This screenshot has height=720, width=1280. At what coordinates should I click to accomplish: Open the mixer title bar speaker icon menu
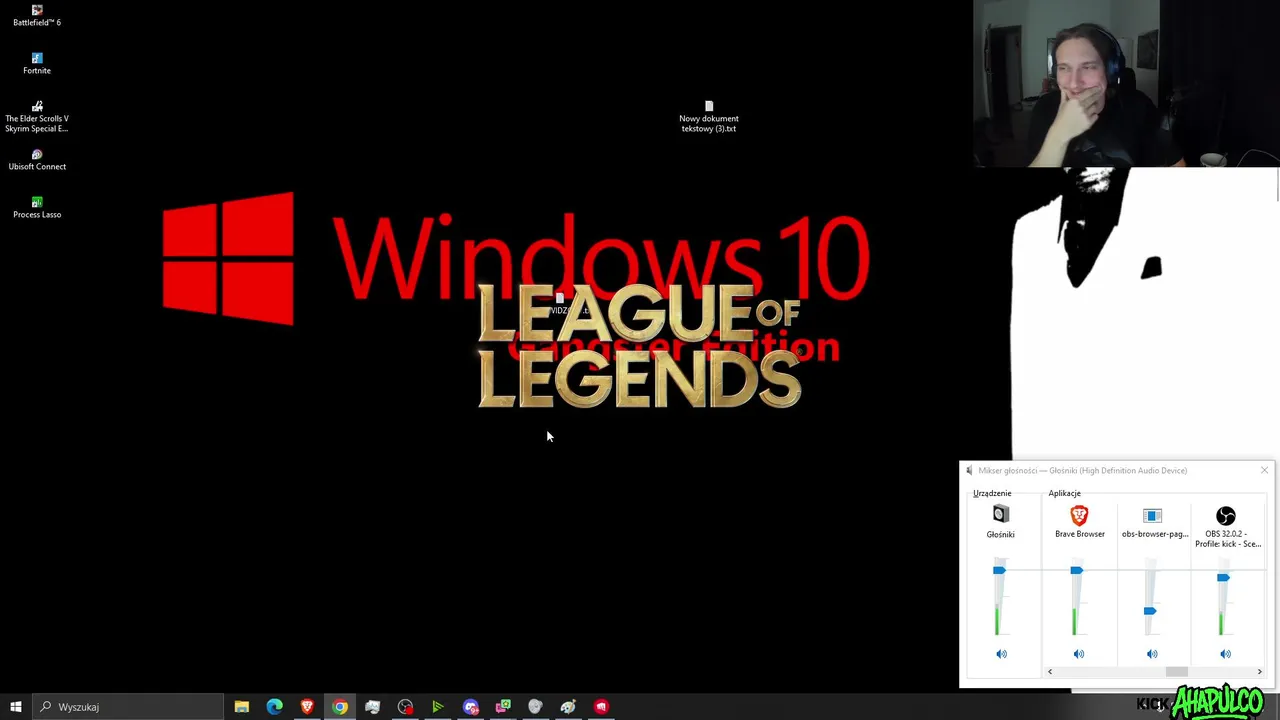tap(969, 470)
